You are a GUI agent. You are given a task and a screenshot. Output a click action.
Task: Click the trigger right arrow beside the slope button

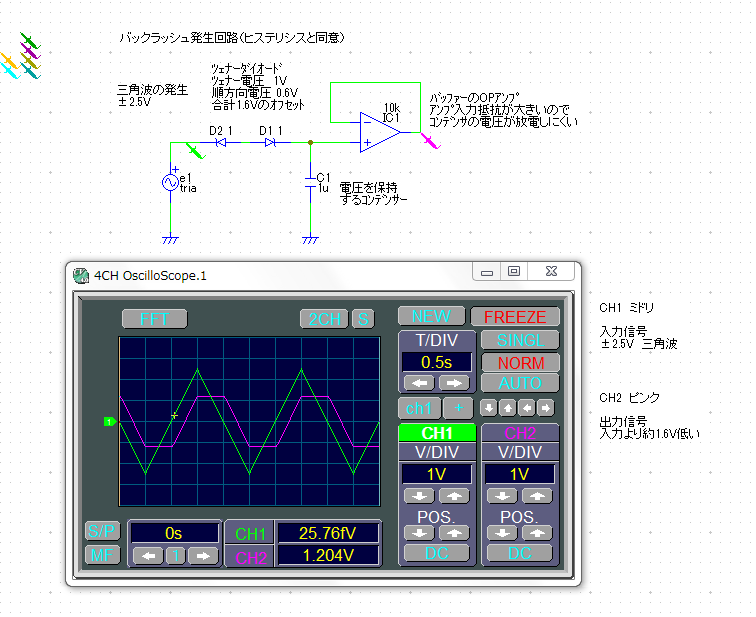(545, 408)
